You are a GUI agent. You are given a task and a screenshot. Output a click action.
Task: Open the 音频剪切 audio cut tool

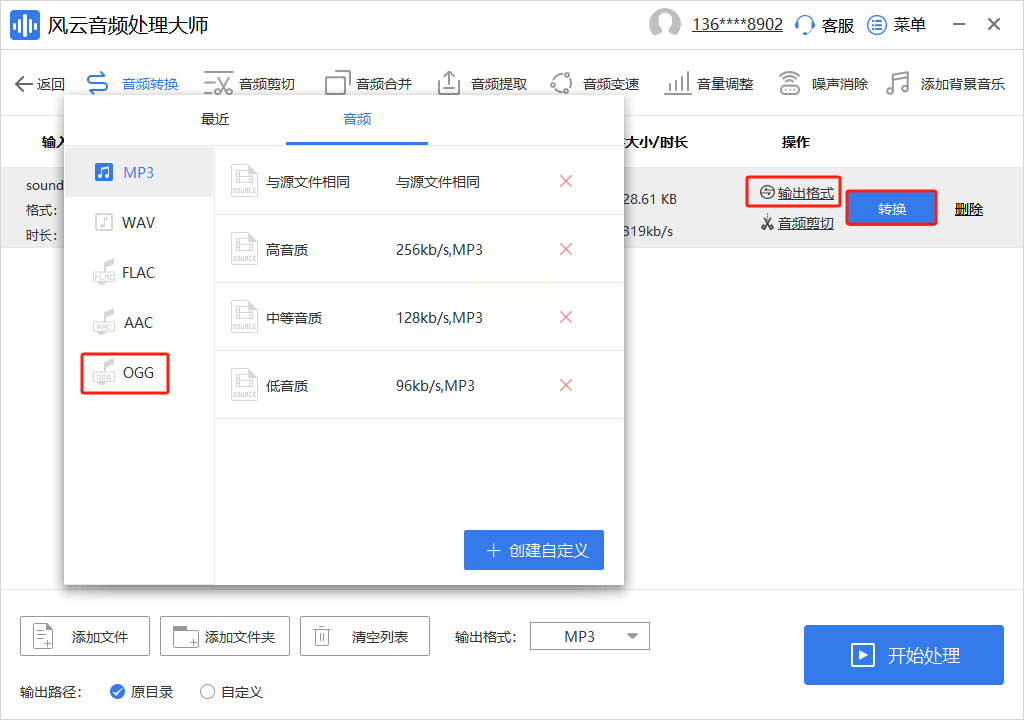point(250,84)
